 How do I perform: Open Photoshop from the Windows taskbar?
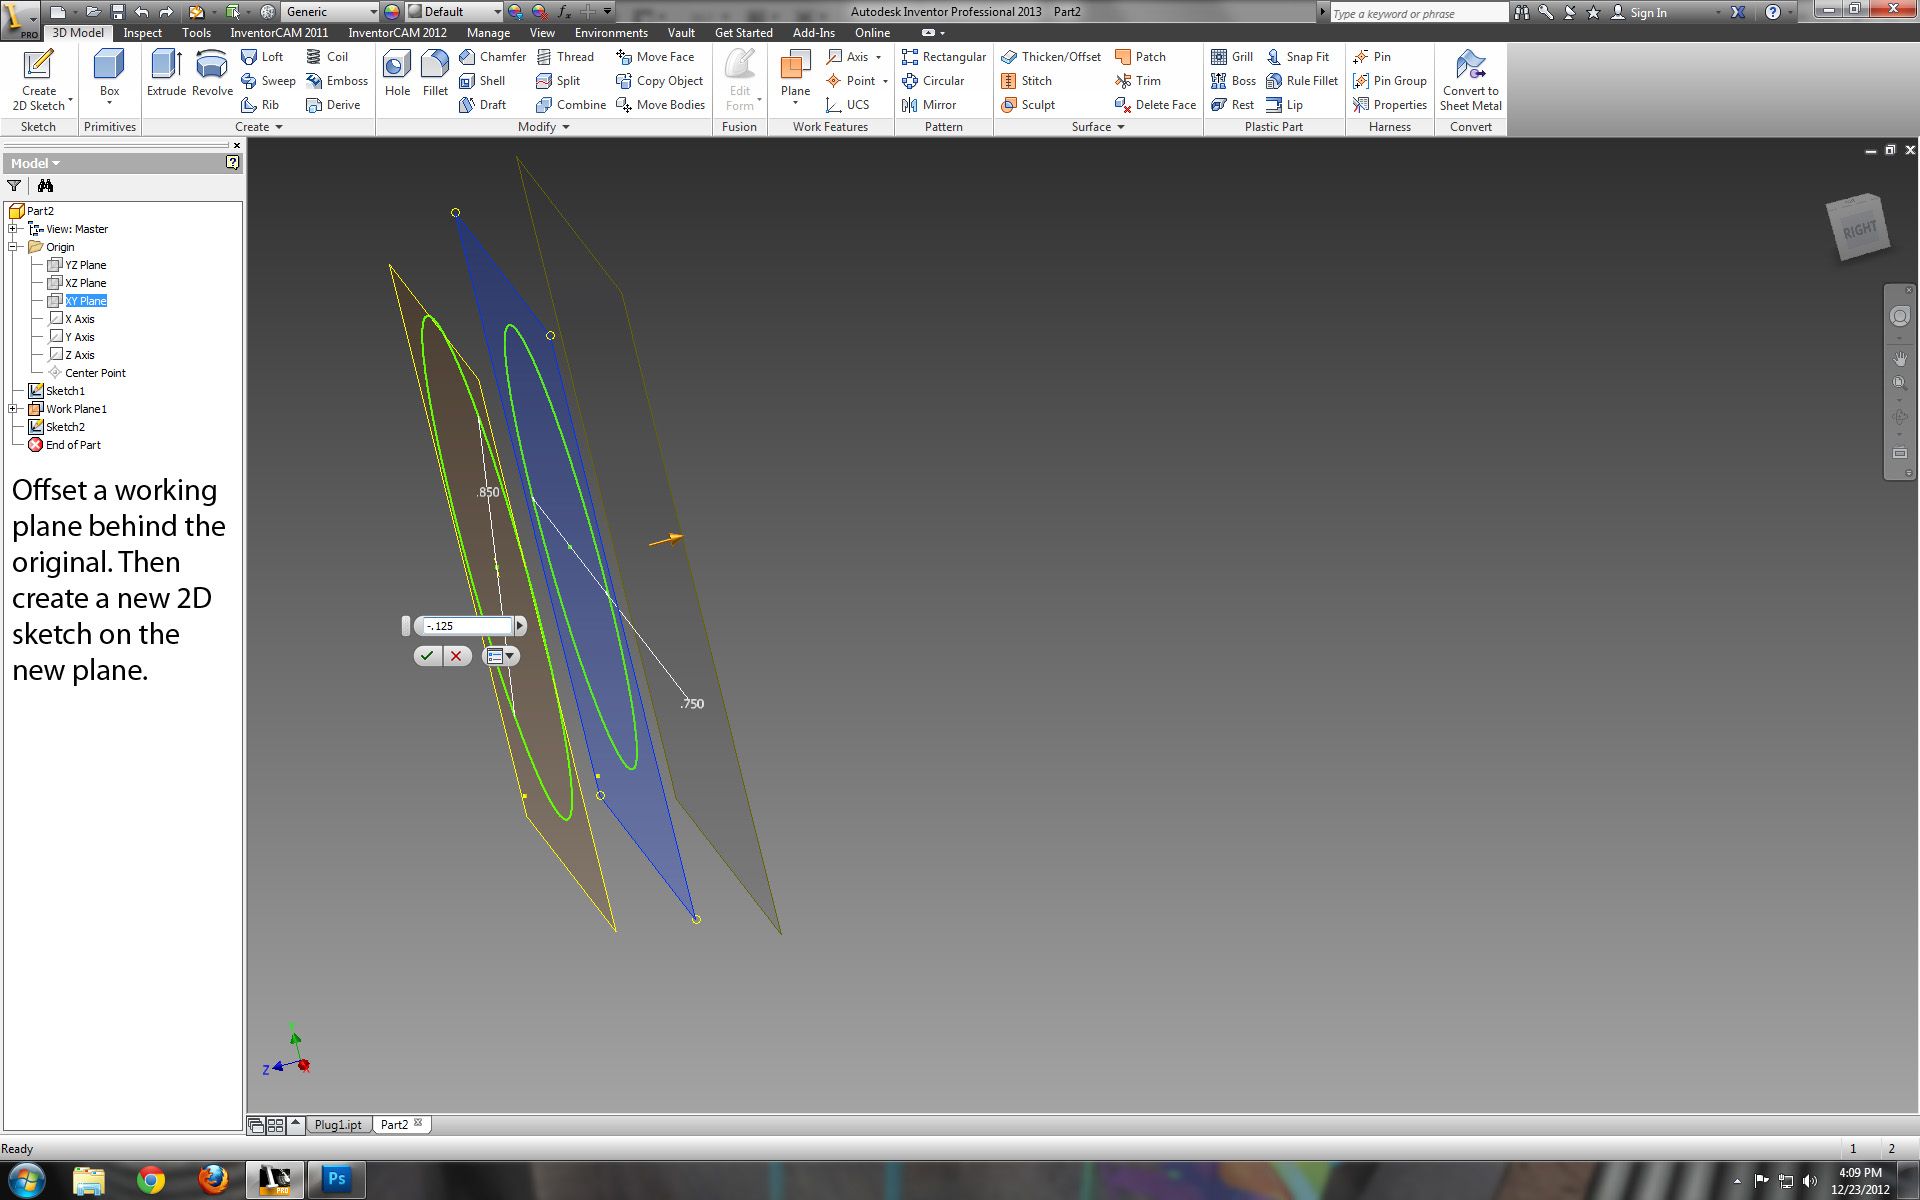coord(336,1179)
